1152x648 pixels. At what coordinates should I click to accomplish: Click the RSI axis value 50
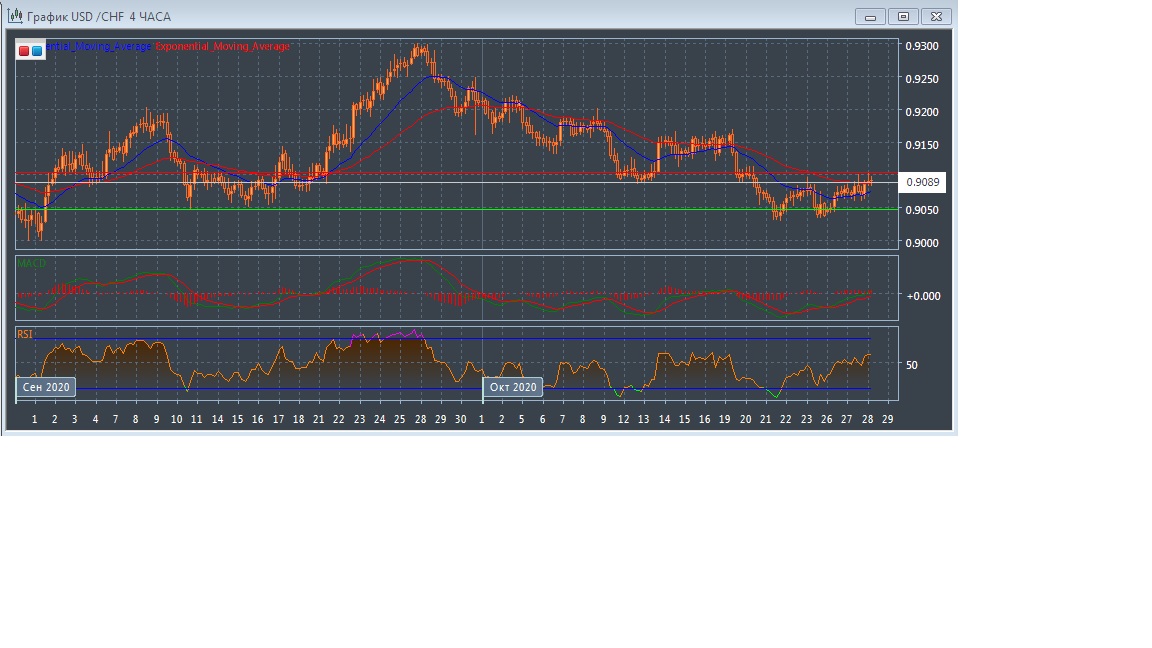[x=911, y=365]
